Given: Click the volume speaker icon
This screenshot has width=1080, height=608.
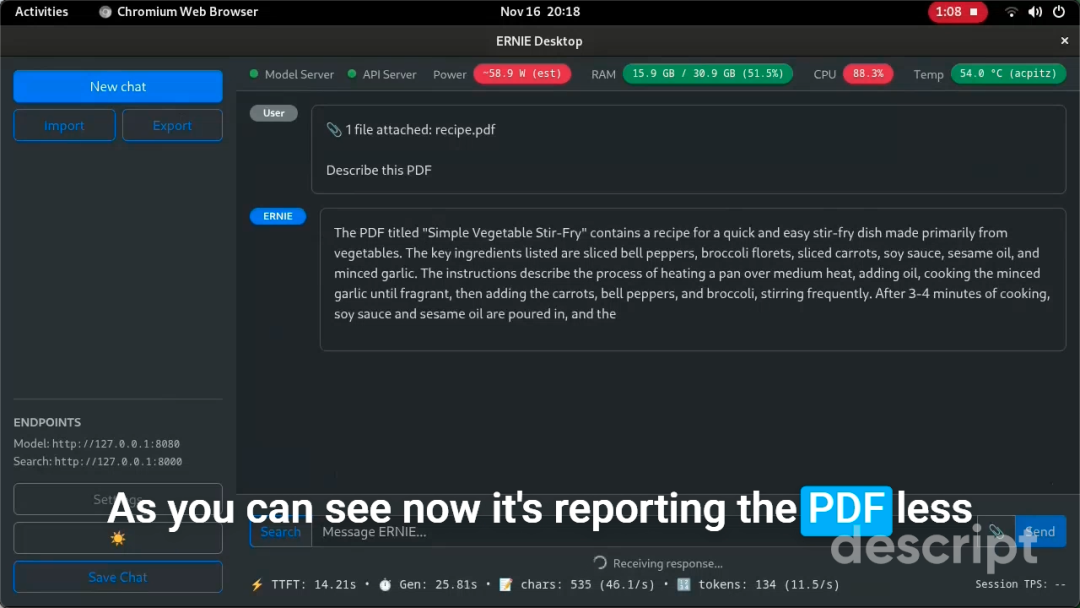Looking at the screenshot, I should point(1035,12).
